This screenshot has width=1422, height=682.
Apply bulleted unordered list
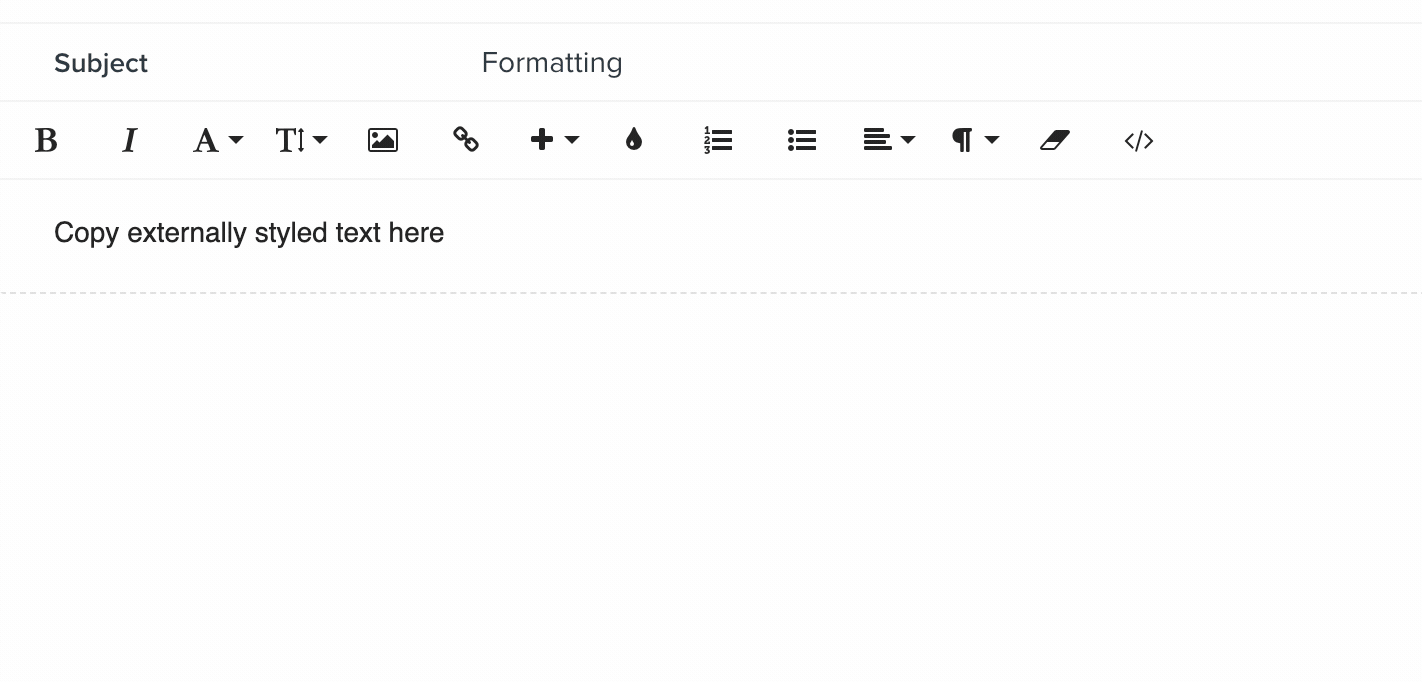(x=802, y=140)
